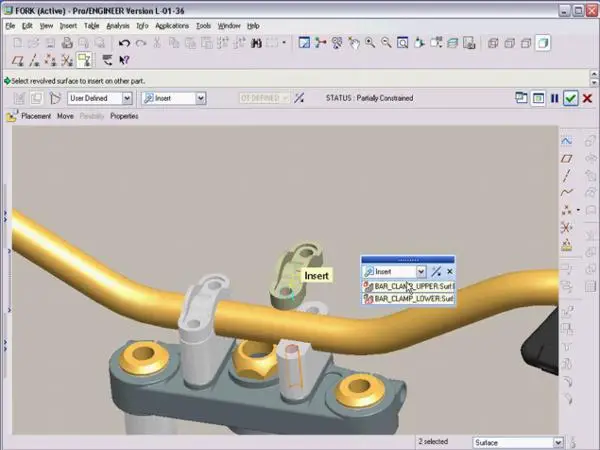This screenshot has height=450, width=600.
Task: Open the User Defined constraint set dropdown
Action: click(127, 98)
